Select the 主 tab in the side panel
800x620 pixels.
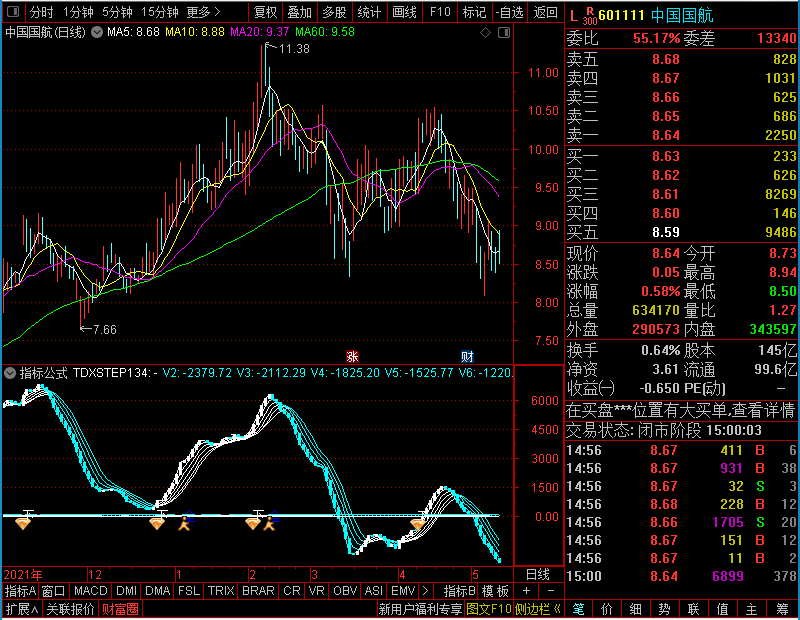pyautogui.click(x=752, y=609)
